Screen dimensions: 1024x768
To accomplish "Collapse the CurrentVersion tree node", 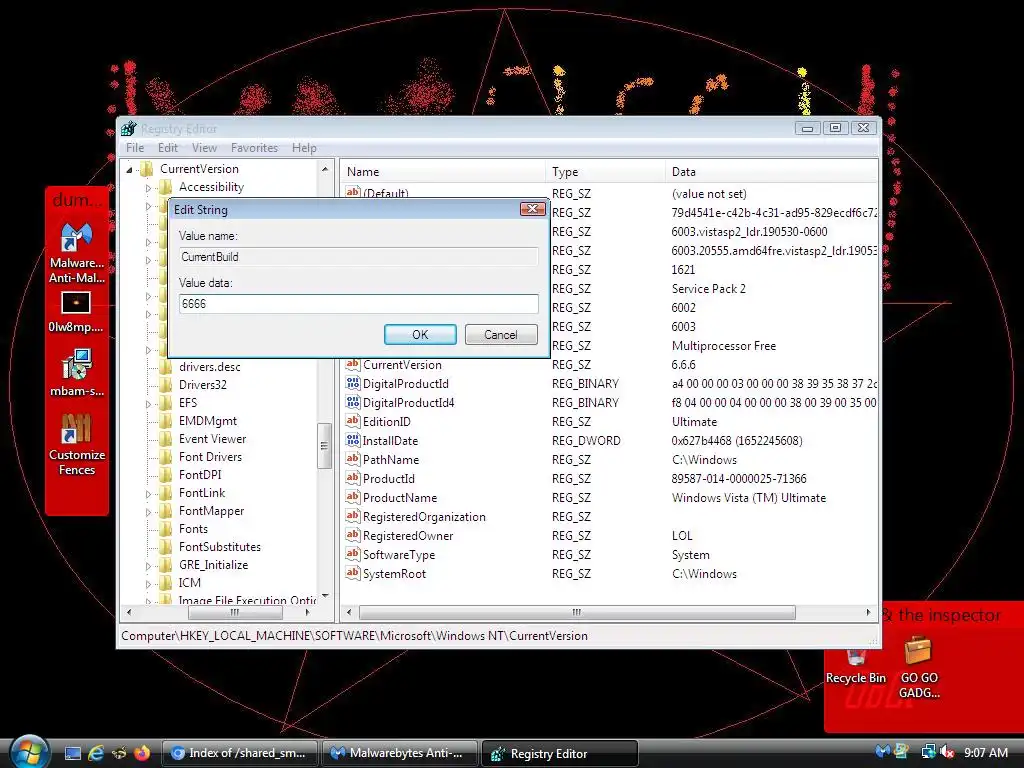I will point(129,170).
